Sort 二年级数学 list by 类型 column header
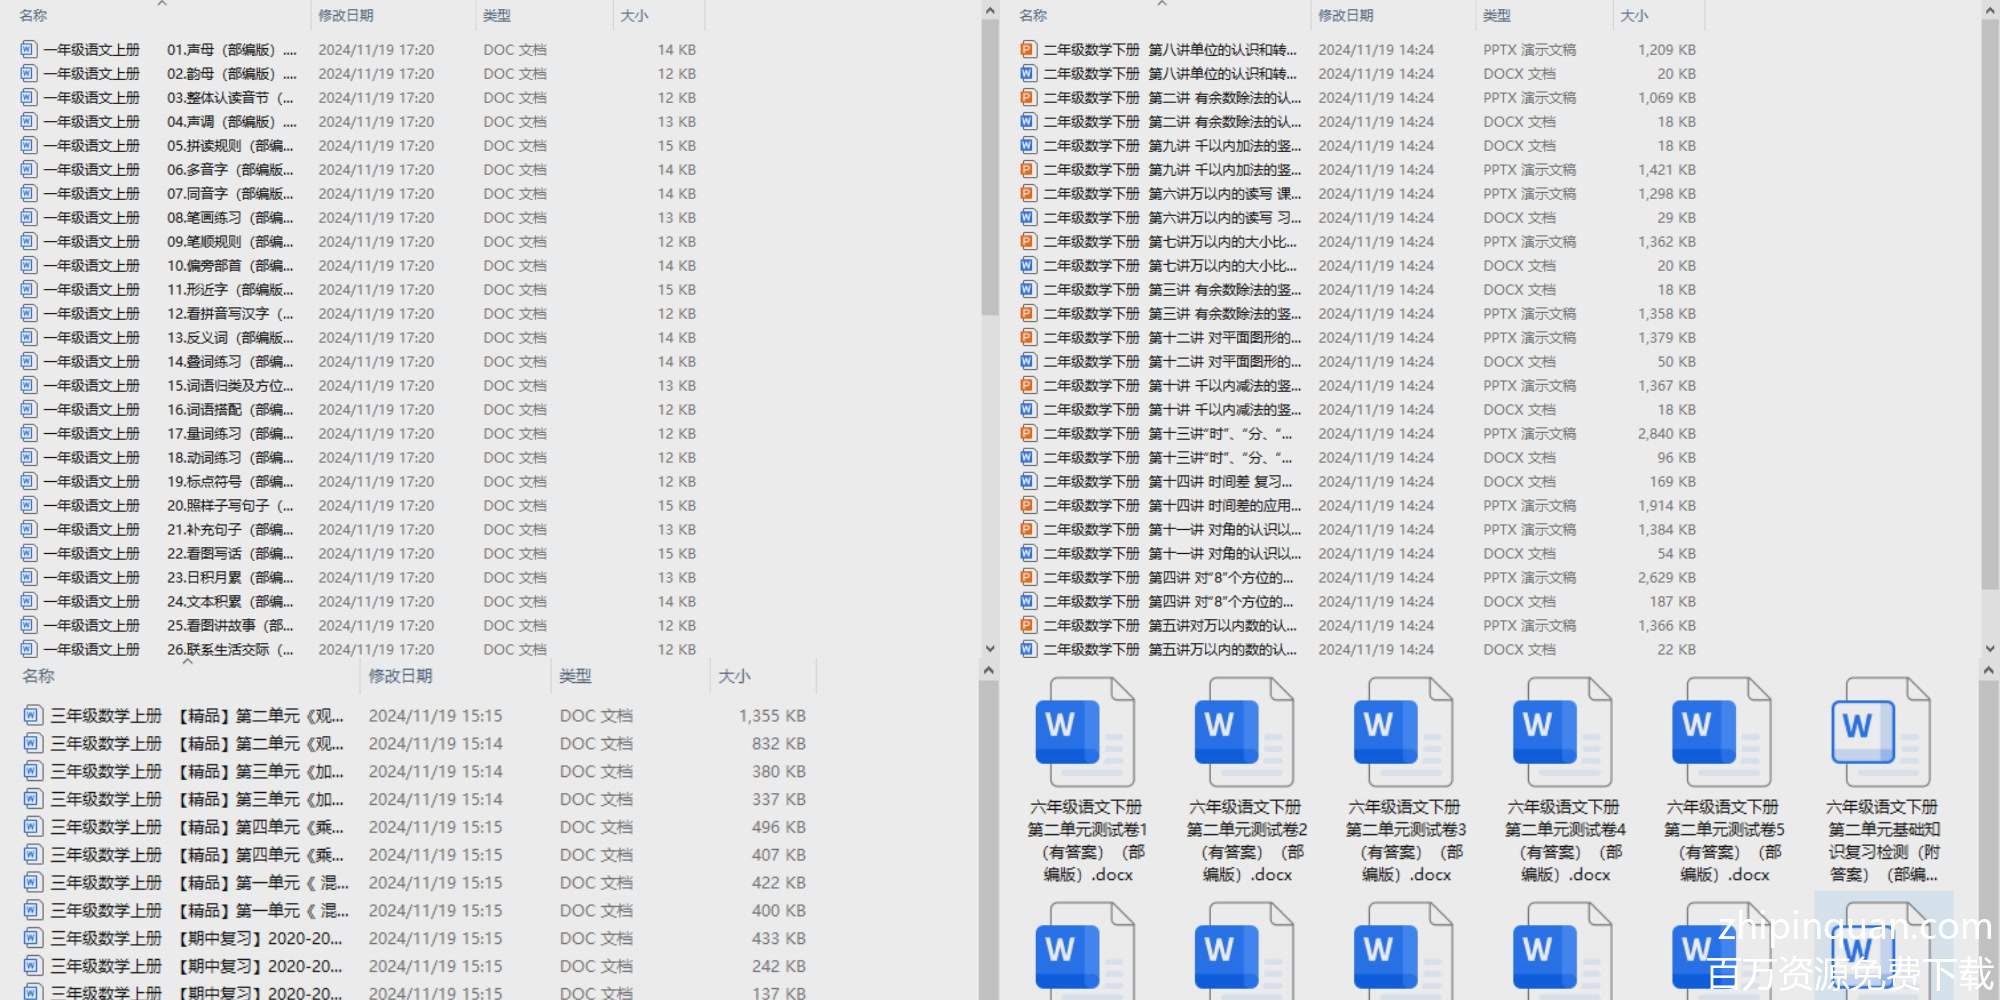 coord(1497,16)
